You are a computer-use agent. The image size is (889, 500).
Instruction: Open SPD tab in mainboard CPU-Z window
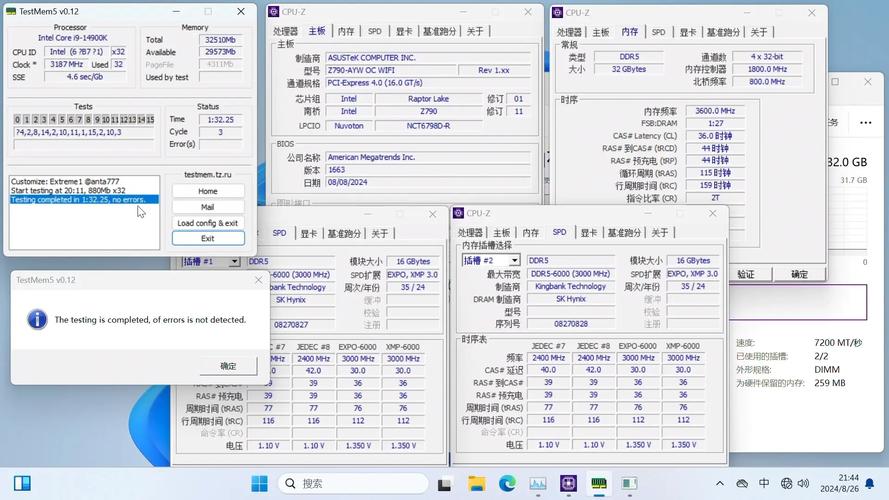[x=375, y=31]
